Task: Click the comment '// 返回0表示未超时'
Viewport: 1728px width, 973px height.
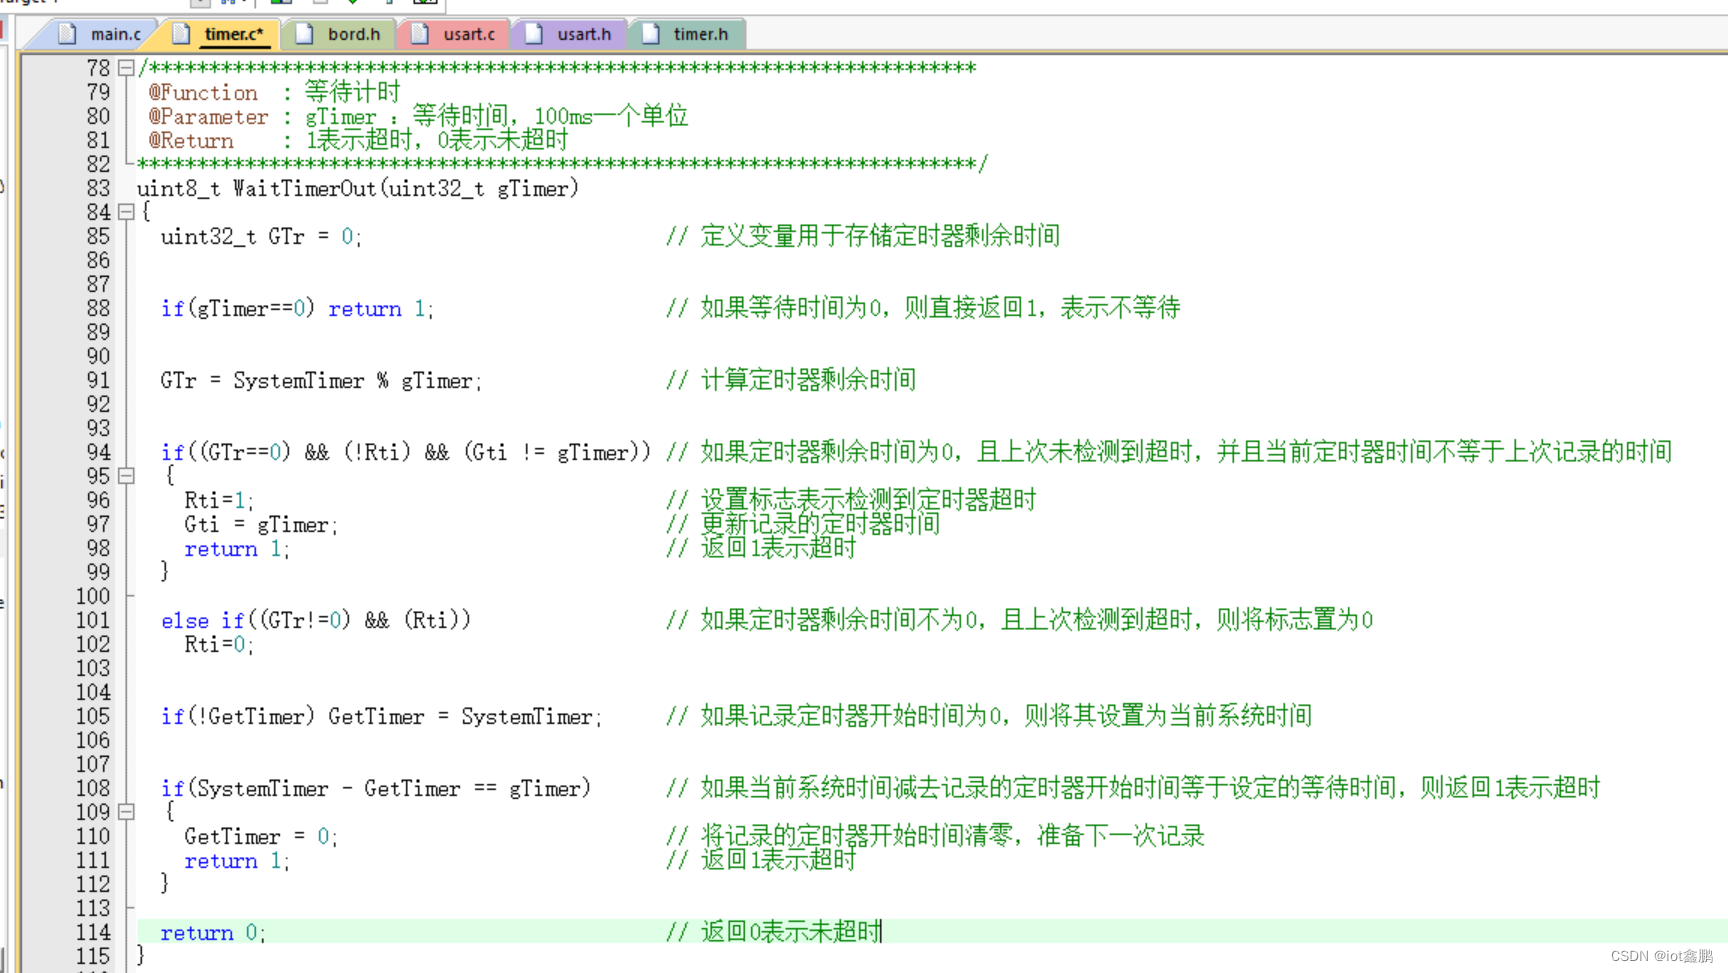Action: (x=774, y=932)
